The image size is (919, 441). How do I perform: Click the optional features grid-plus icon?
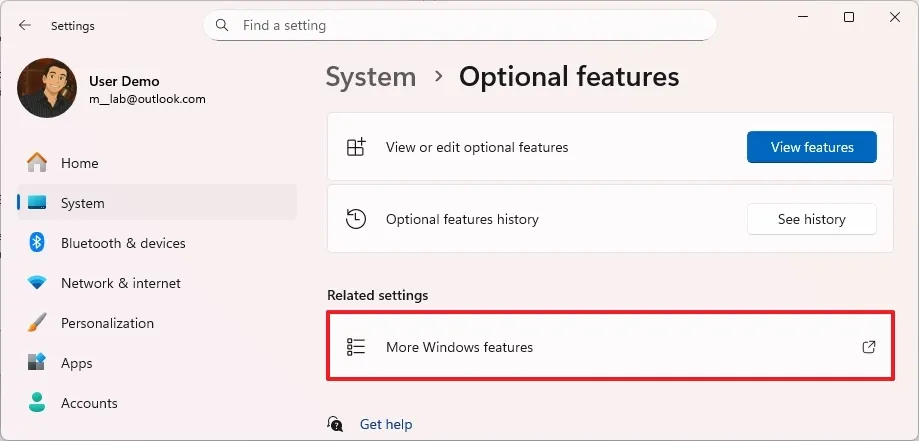coord(356,147)
